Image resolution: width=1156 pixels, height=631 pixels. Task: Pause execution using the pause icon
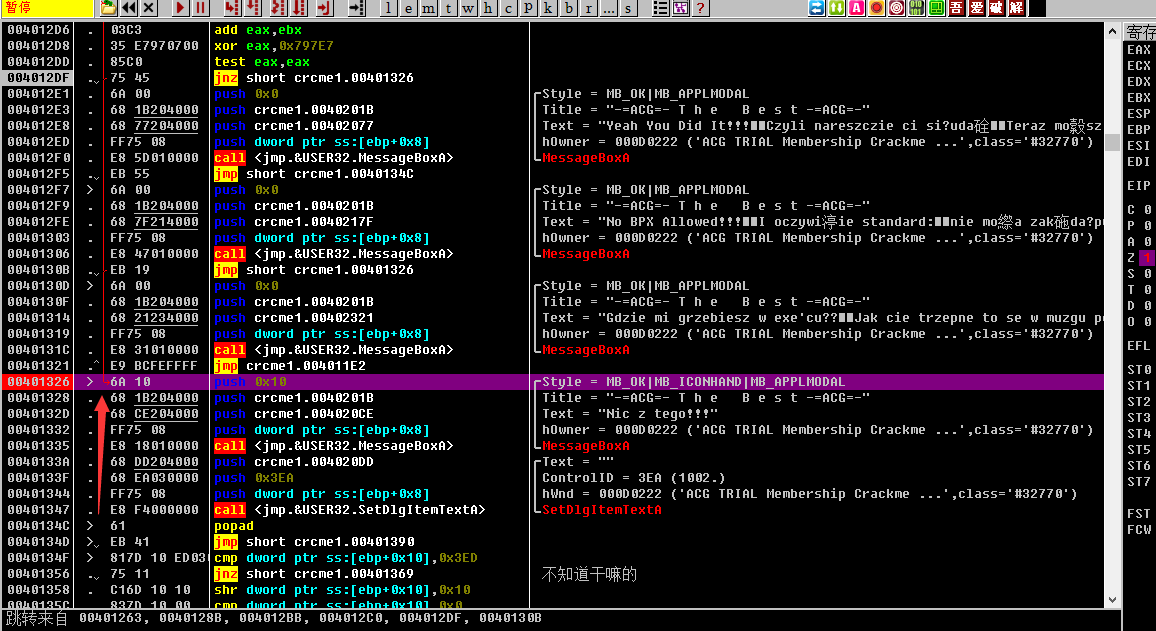point(201,9)
